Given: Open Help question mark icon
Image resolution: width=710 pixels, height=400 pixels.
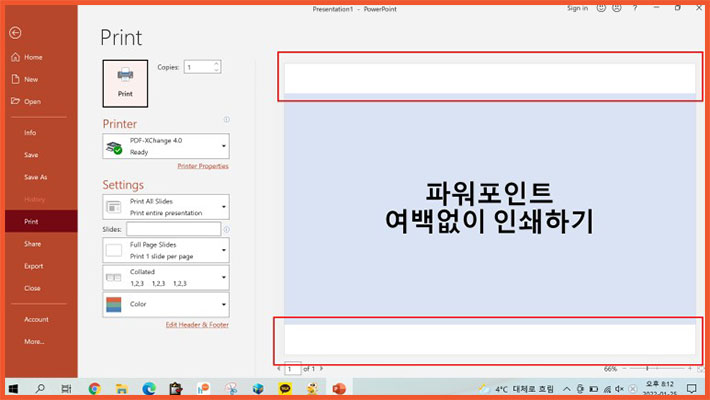Looking at the screenshot, I should [x=635, y=8].
